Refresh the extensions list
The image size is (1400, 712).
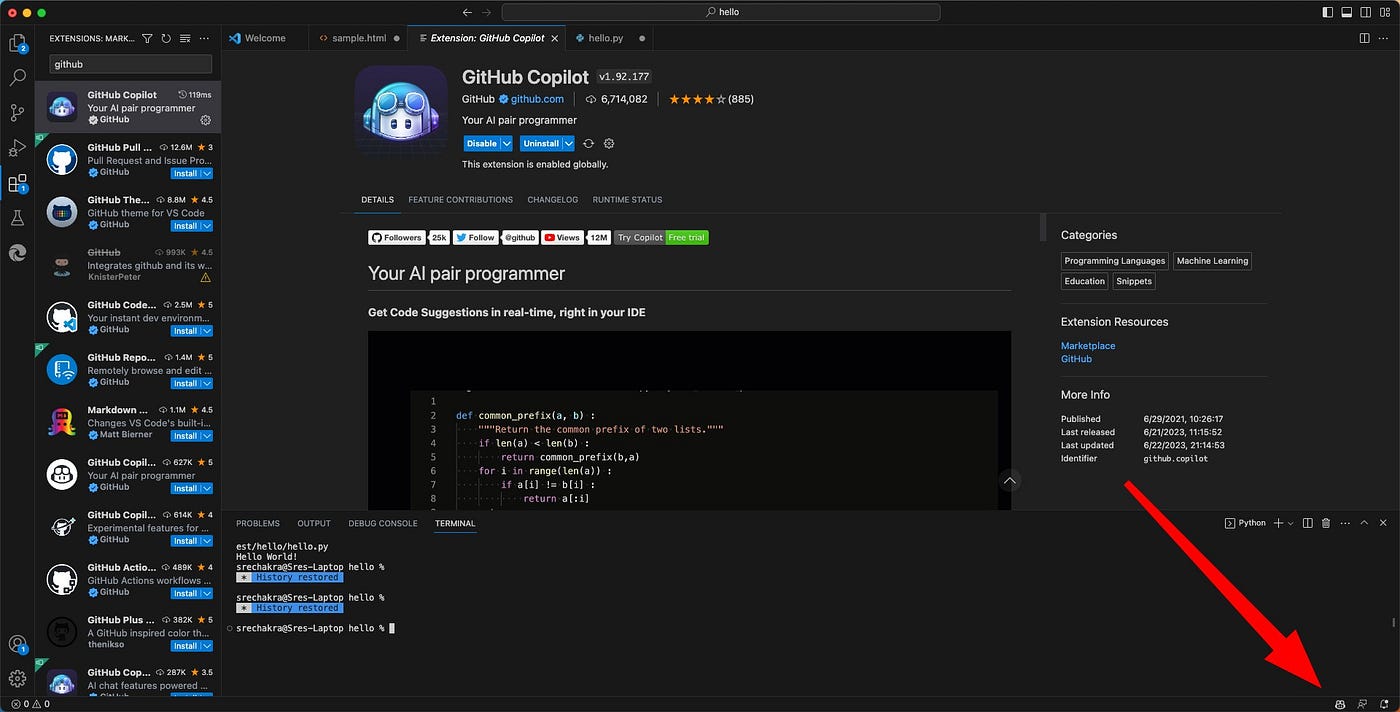166,38
